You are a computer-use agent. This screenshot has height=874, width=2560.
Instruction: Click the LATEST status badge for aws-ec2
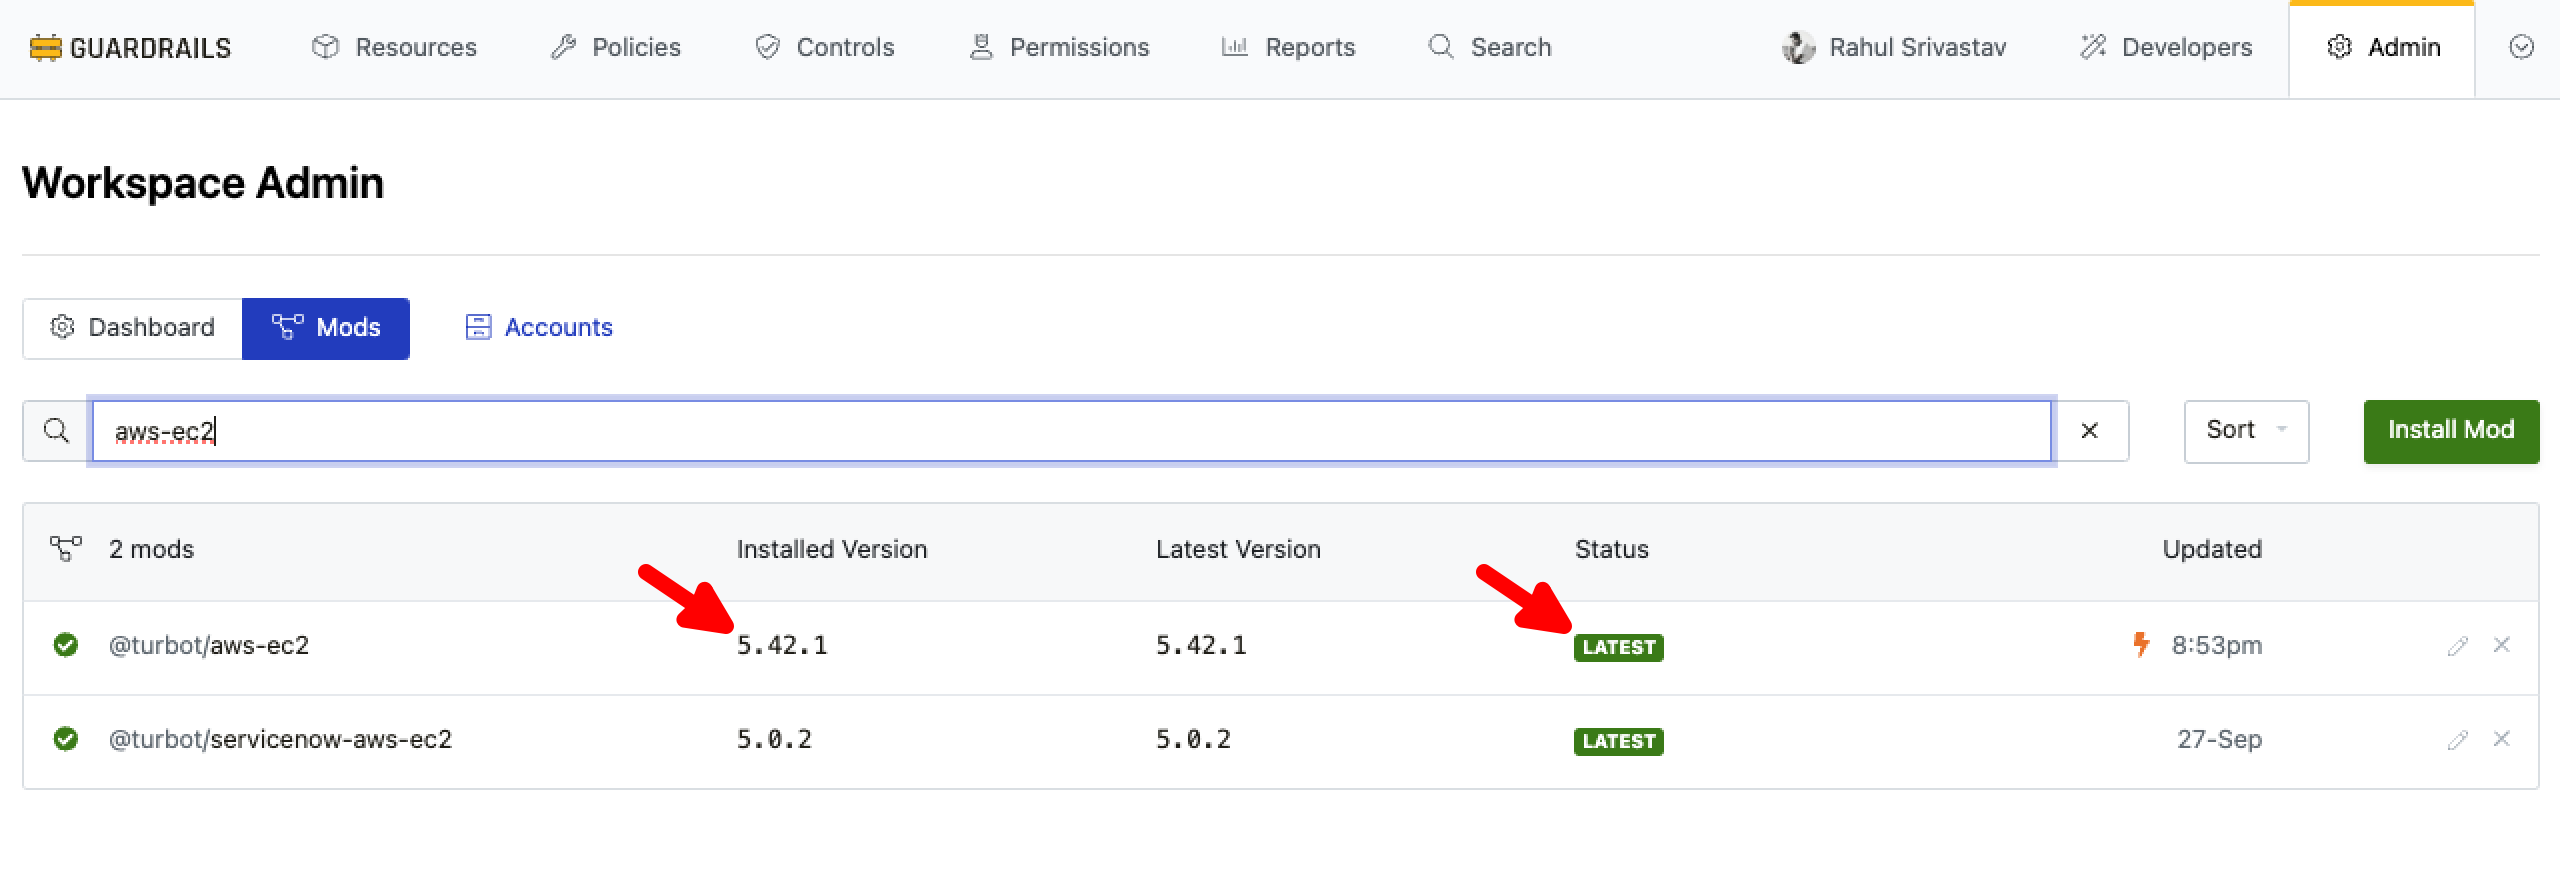pos(1618,647)
